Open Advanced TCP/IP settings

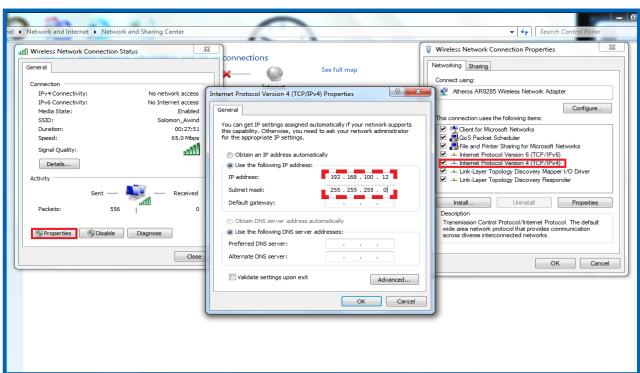point(394,280)
